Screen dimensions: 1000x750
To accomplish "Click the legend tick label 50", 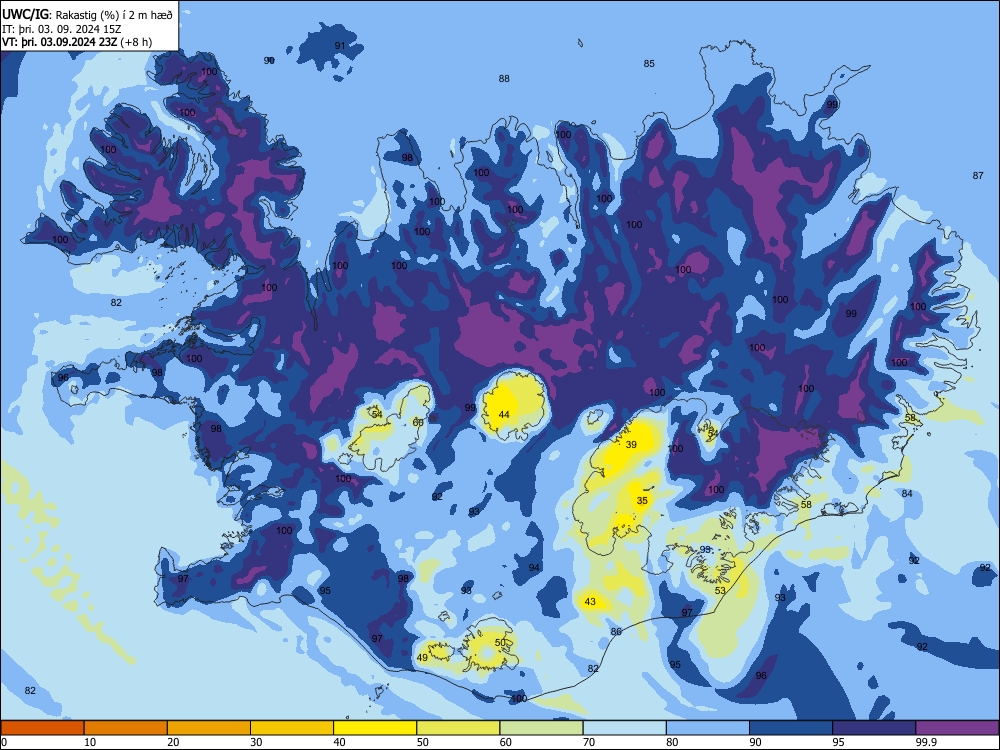I will 422,742.
